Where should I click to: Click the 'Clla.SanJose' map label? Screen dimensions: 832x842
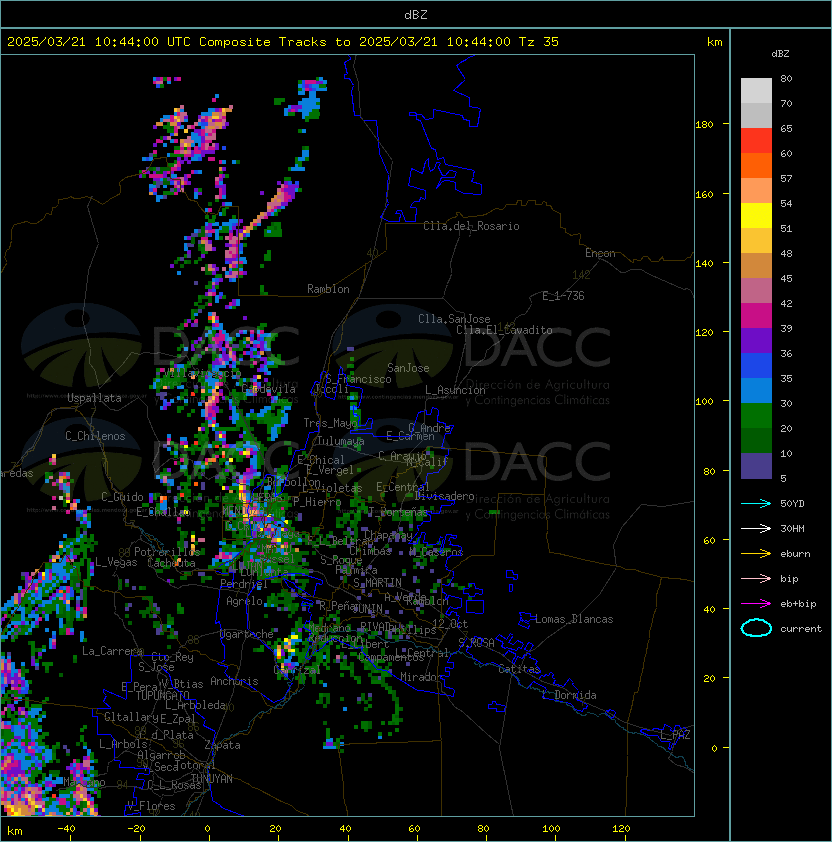pyautogui.click(x=454, y=319)
